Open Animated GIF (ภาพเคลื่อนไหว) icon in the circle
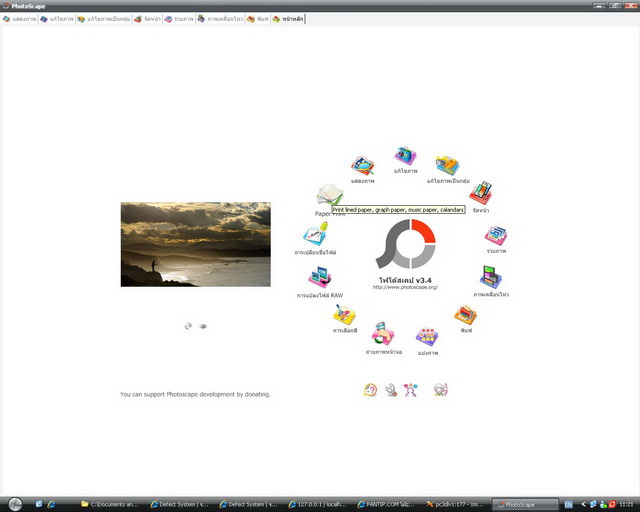The width and height of the screenshot is (640, 512). 491,277
